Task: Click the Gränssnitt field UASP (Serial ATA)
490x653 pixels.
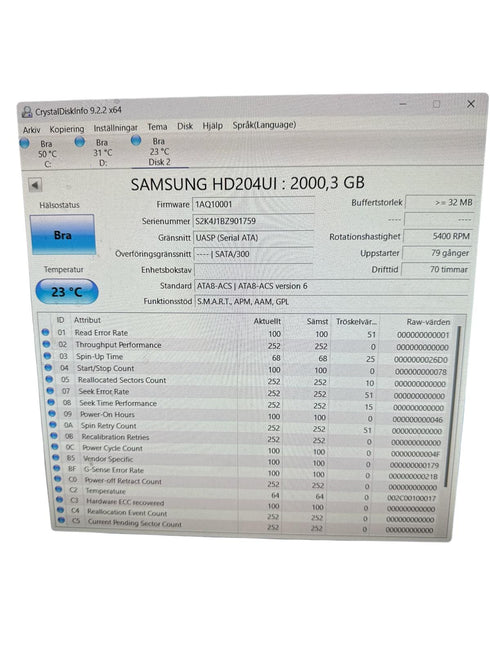Action: [x=253, y=238]
